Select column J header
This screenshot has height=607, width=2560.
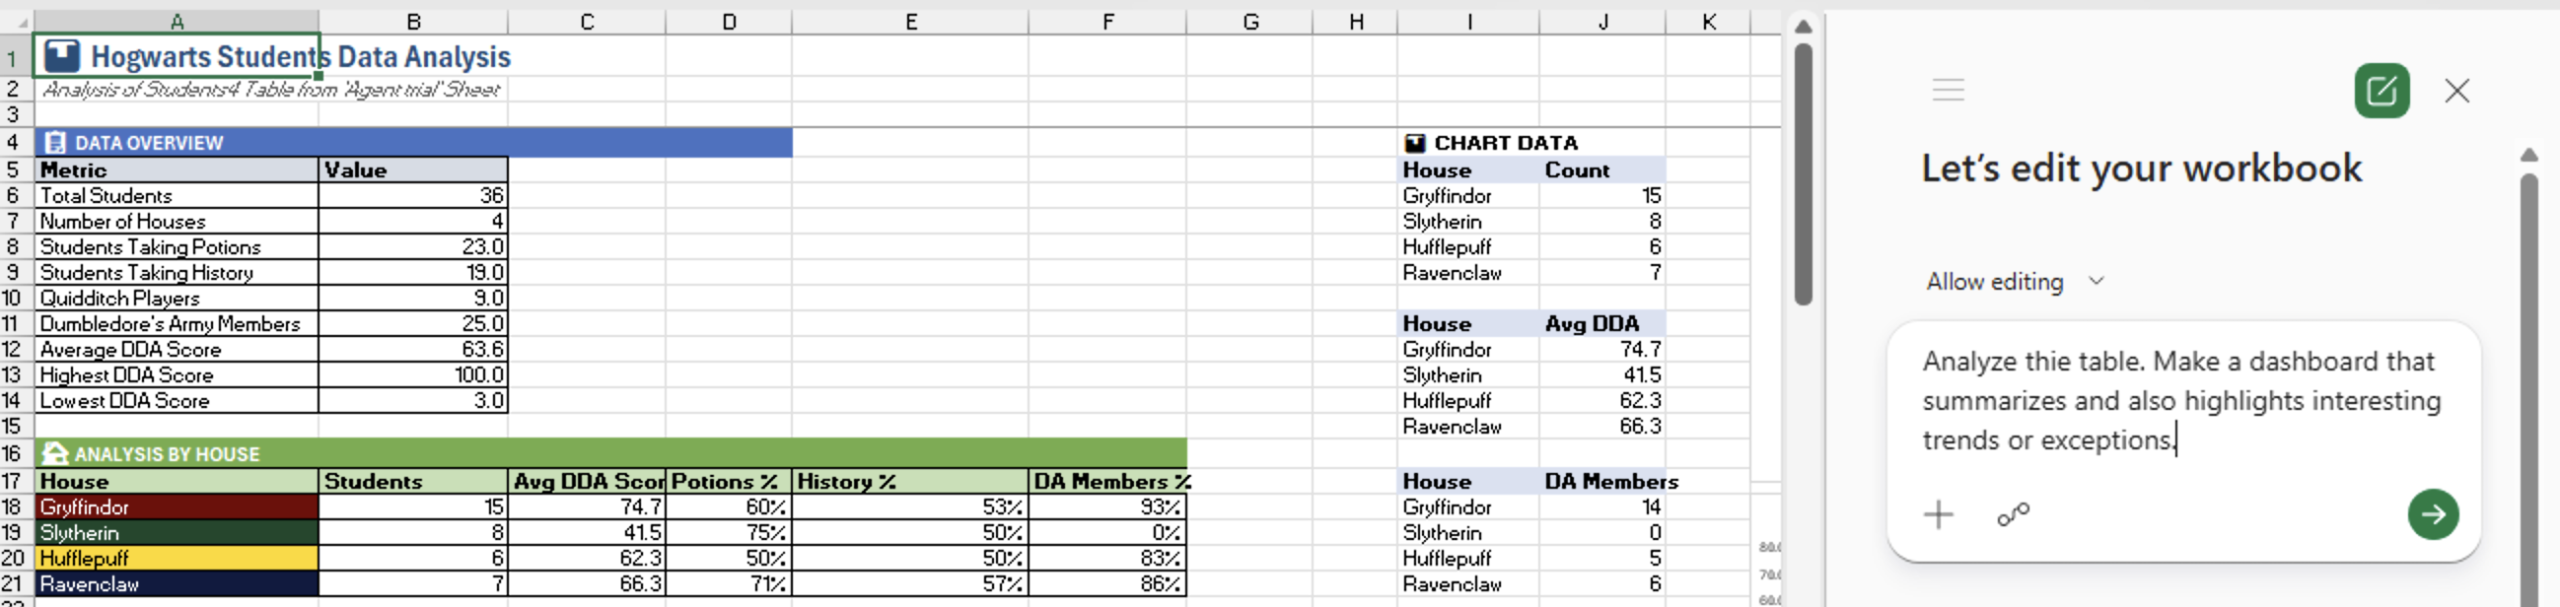coord(1602,22)
